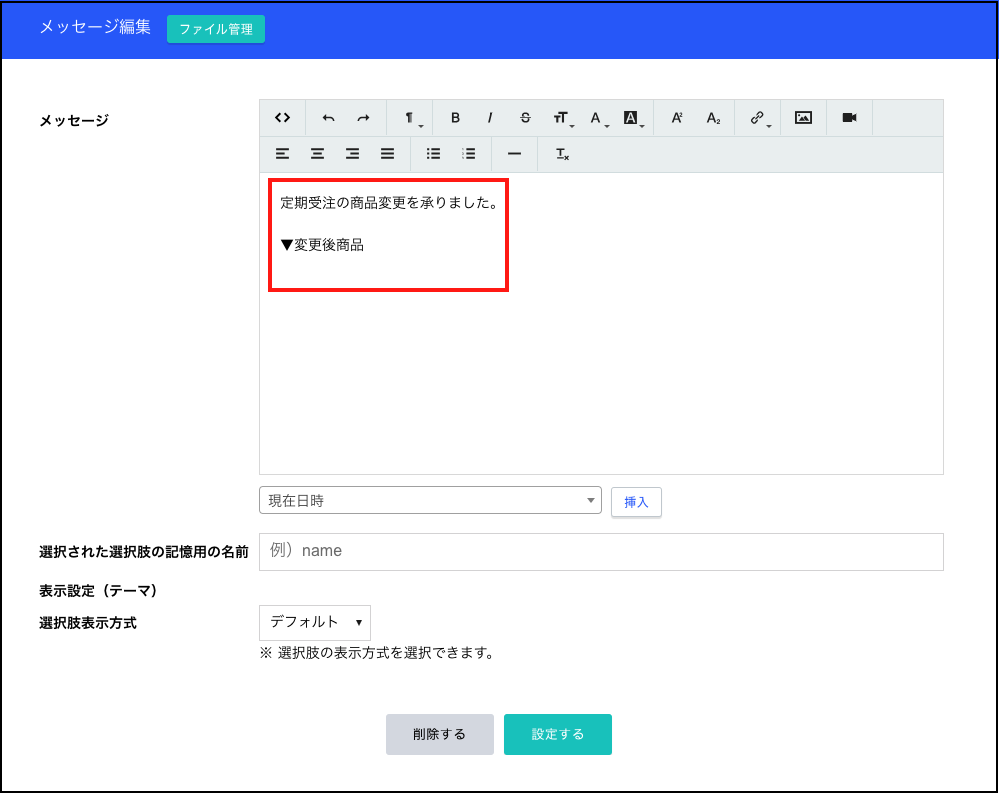999x793 pixels.
Task: Apply subscript formatting
Action: (713, 118)
